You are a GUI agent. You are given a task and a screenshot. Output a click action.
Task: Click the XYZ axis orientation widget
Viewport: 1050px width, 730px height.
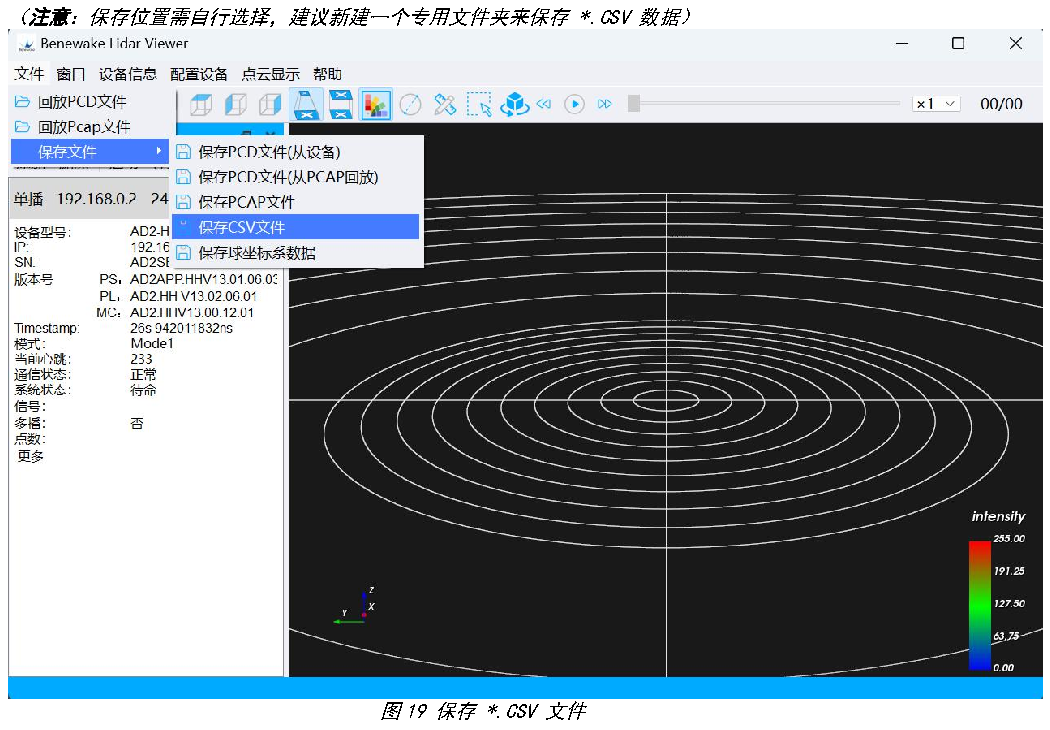354,607
